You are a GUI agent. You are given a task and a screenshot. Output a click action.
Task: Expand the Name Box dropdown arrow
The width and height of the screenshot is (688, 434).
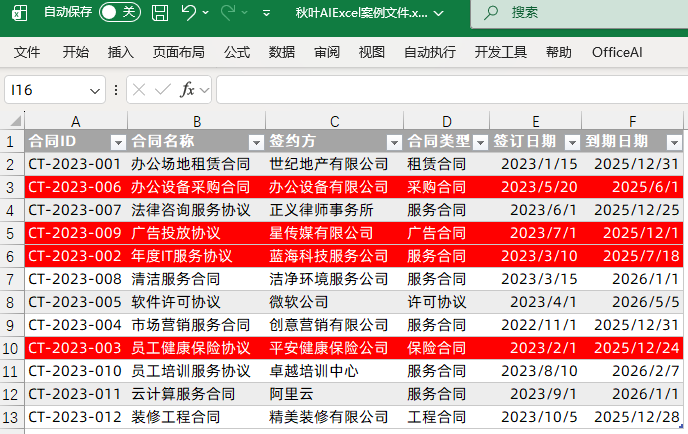[x=95, y=91]
